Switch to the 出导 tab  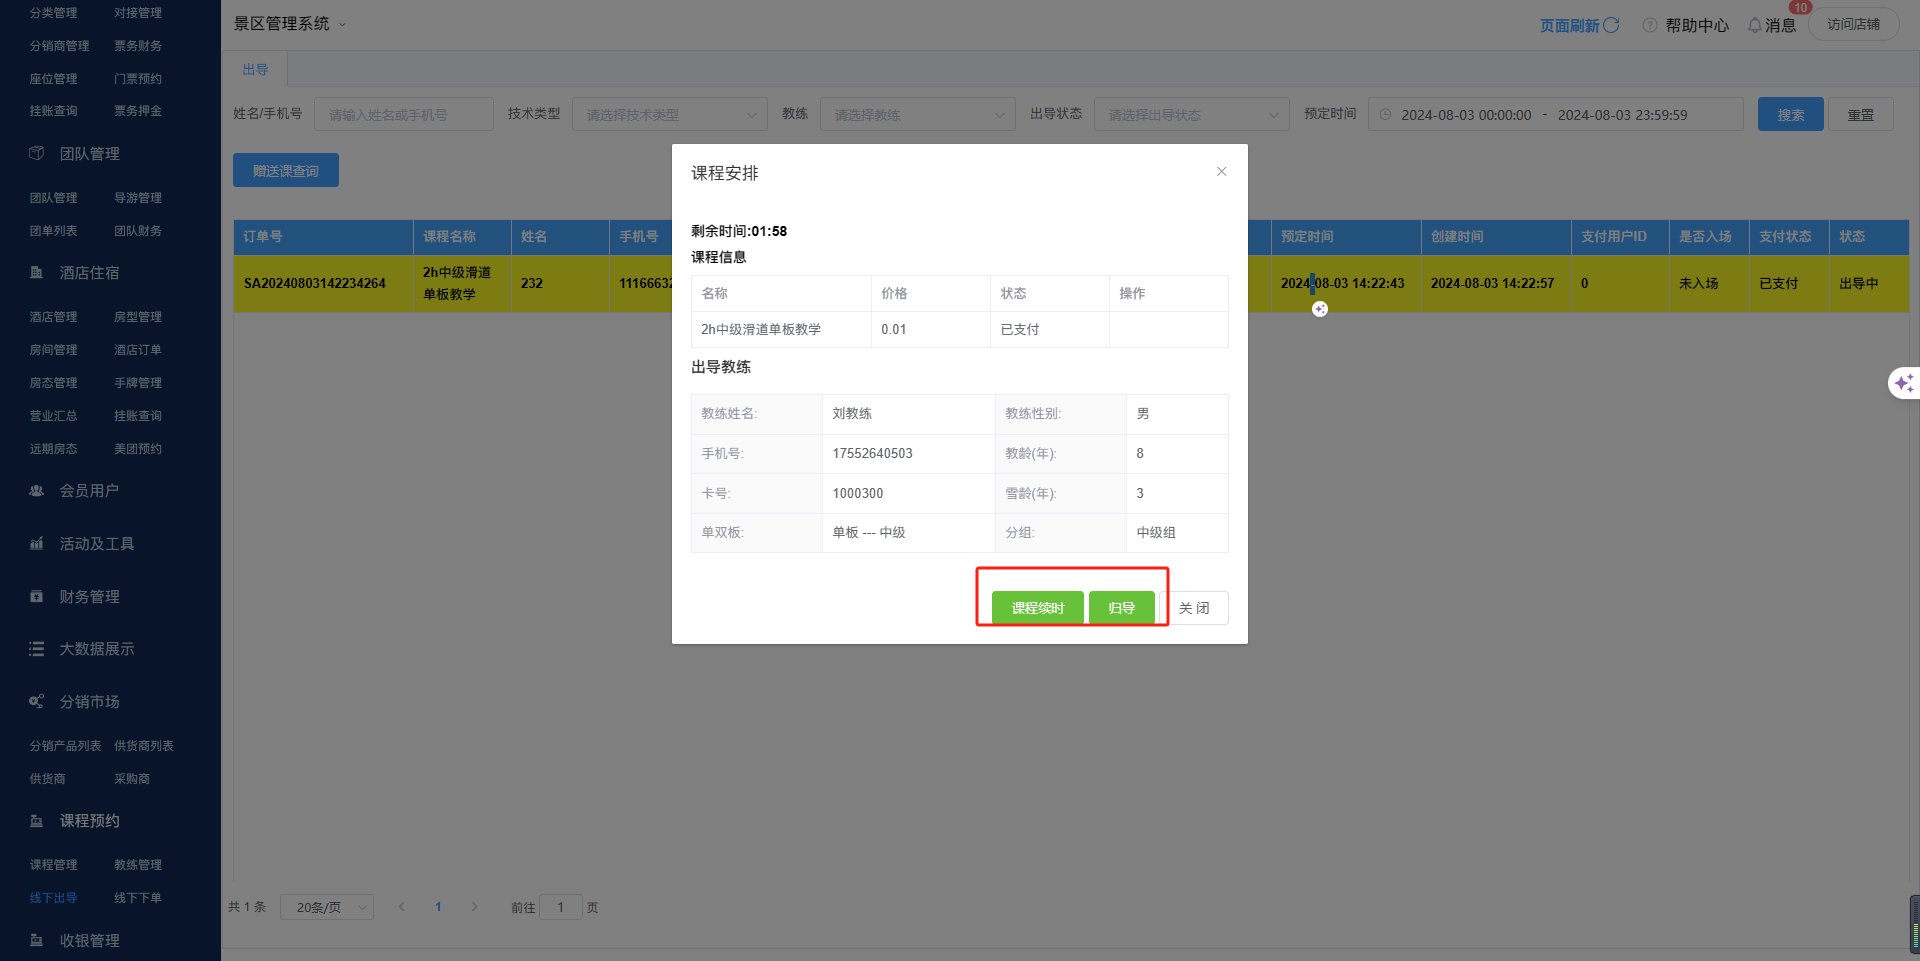coord(255,70)
